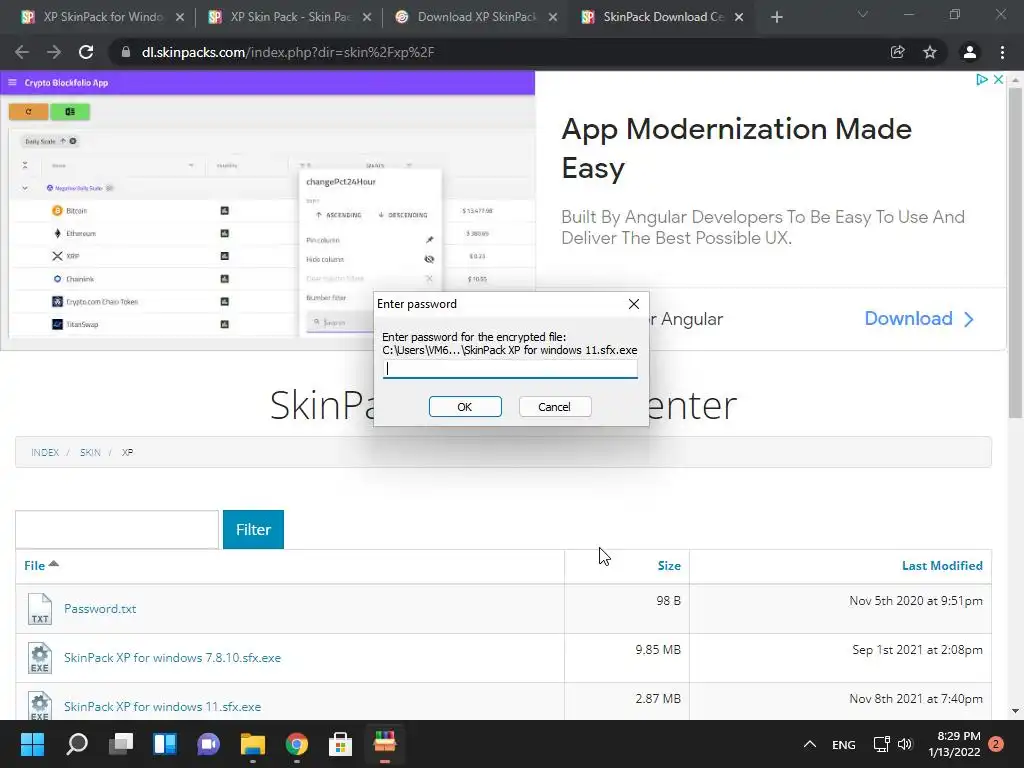Click the blue Filter button

(253, 530)
